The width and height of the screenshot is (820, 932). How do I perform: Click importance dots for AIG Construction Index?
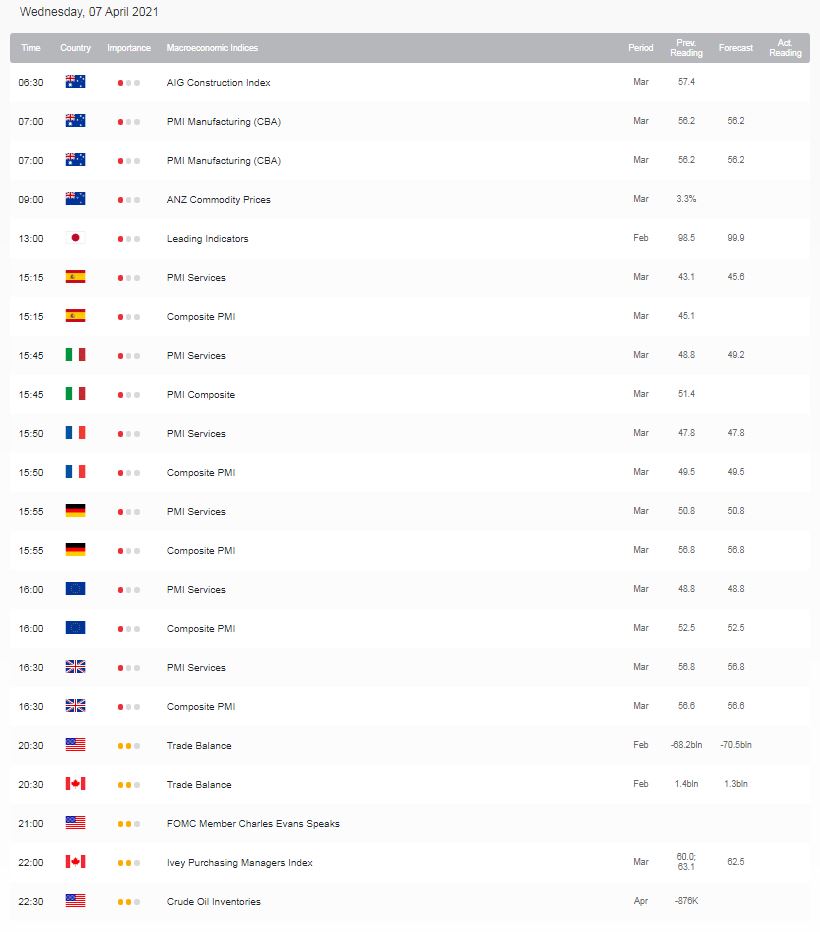click(128, 83)
